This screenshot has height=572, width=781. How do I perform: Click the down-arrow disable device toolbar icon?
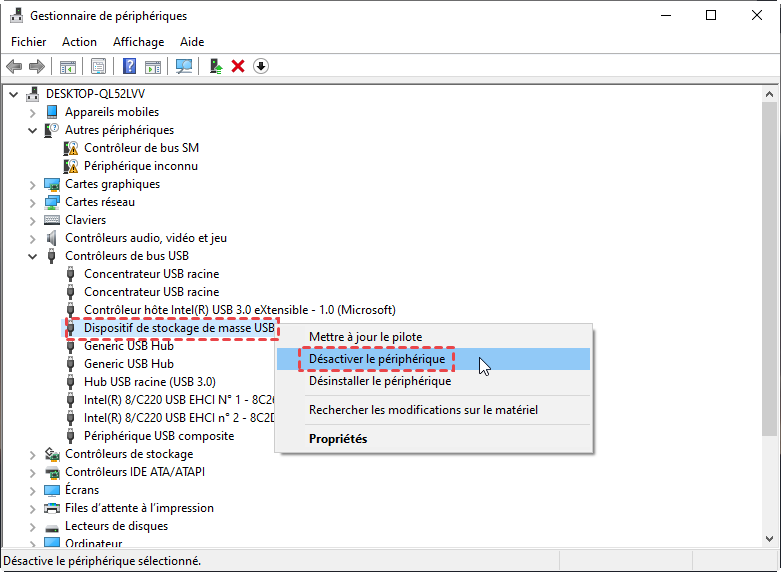point(261,66)
